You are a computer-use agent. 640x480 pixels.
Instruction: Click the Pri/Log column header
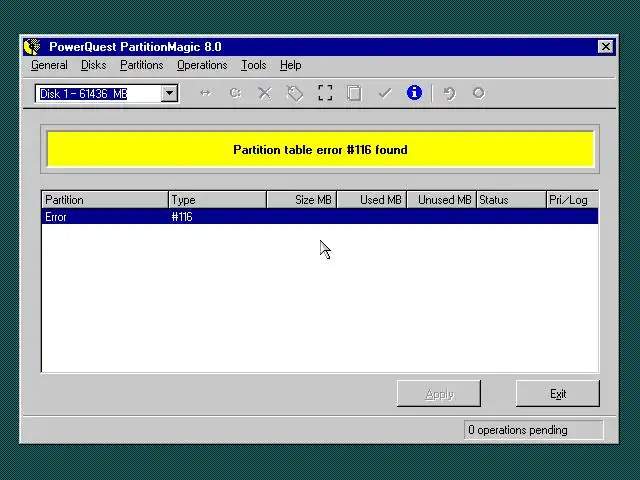[x=573, y=200]
